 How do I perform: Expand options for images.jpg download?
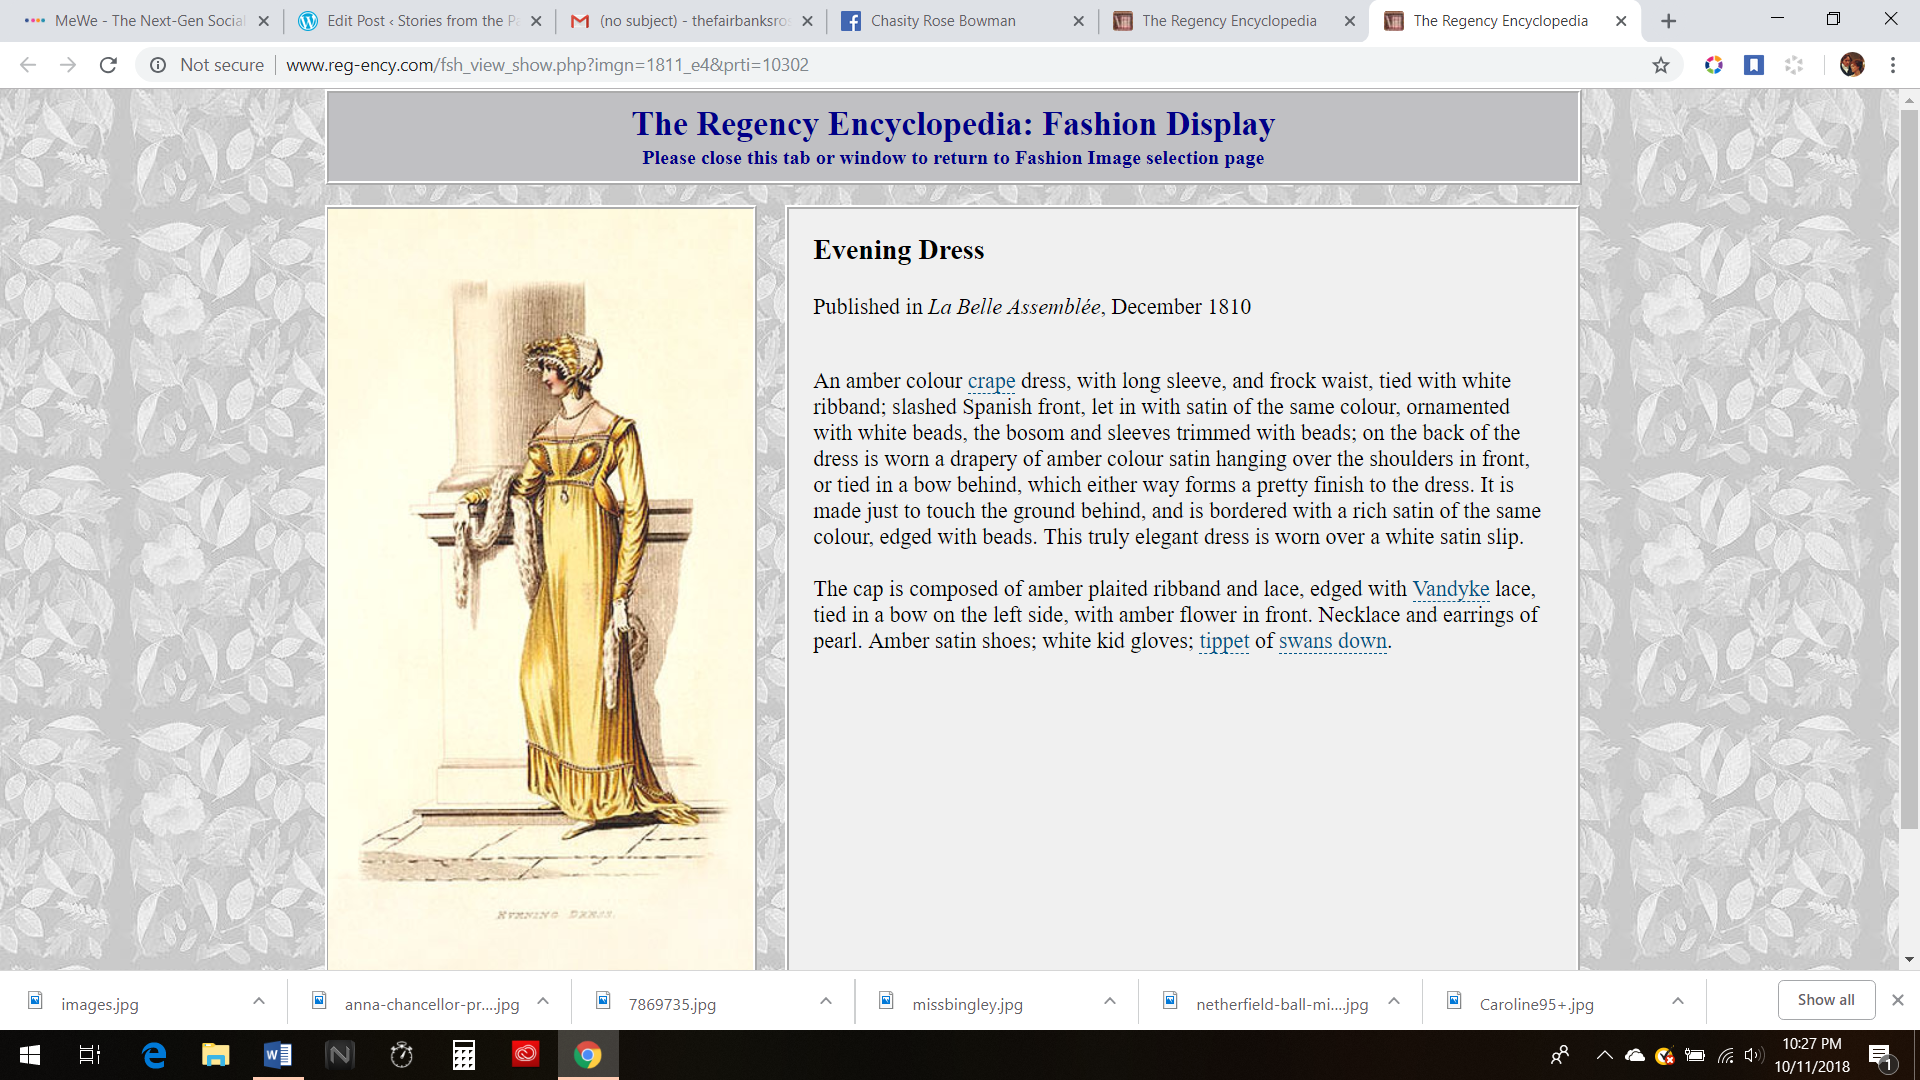pos(259,1001)
